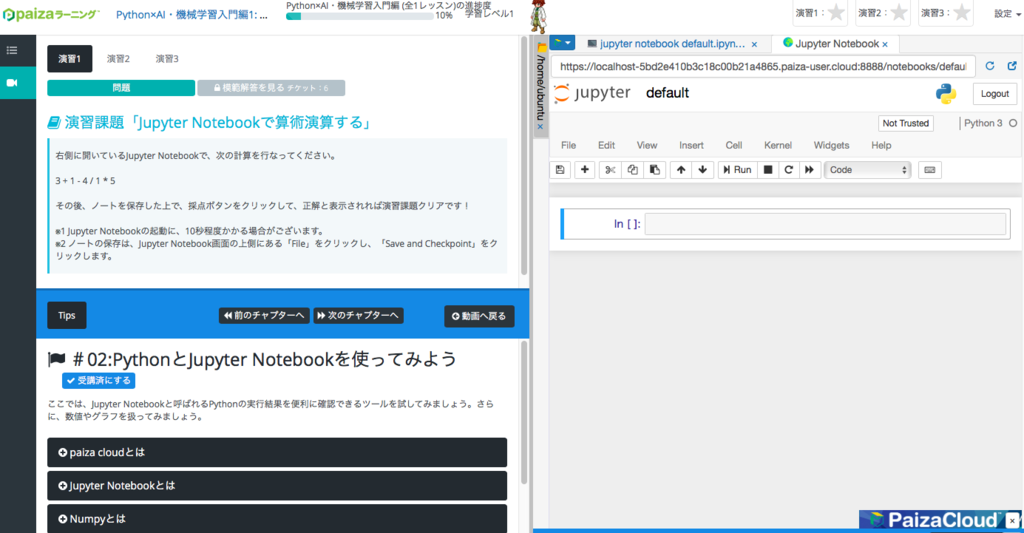Open page in new window icon
Screen dimensions: 1024x533
pos(1012,66)
